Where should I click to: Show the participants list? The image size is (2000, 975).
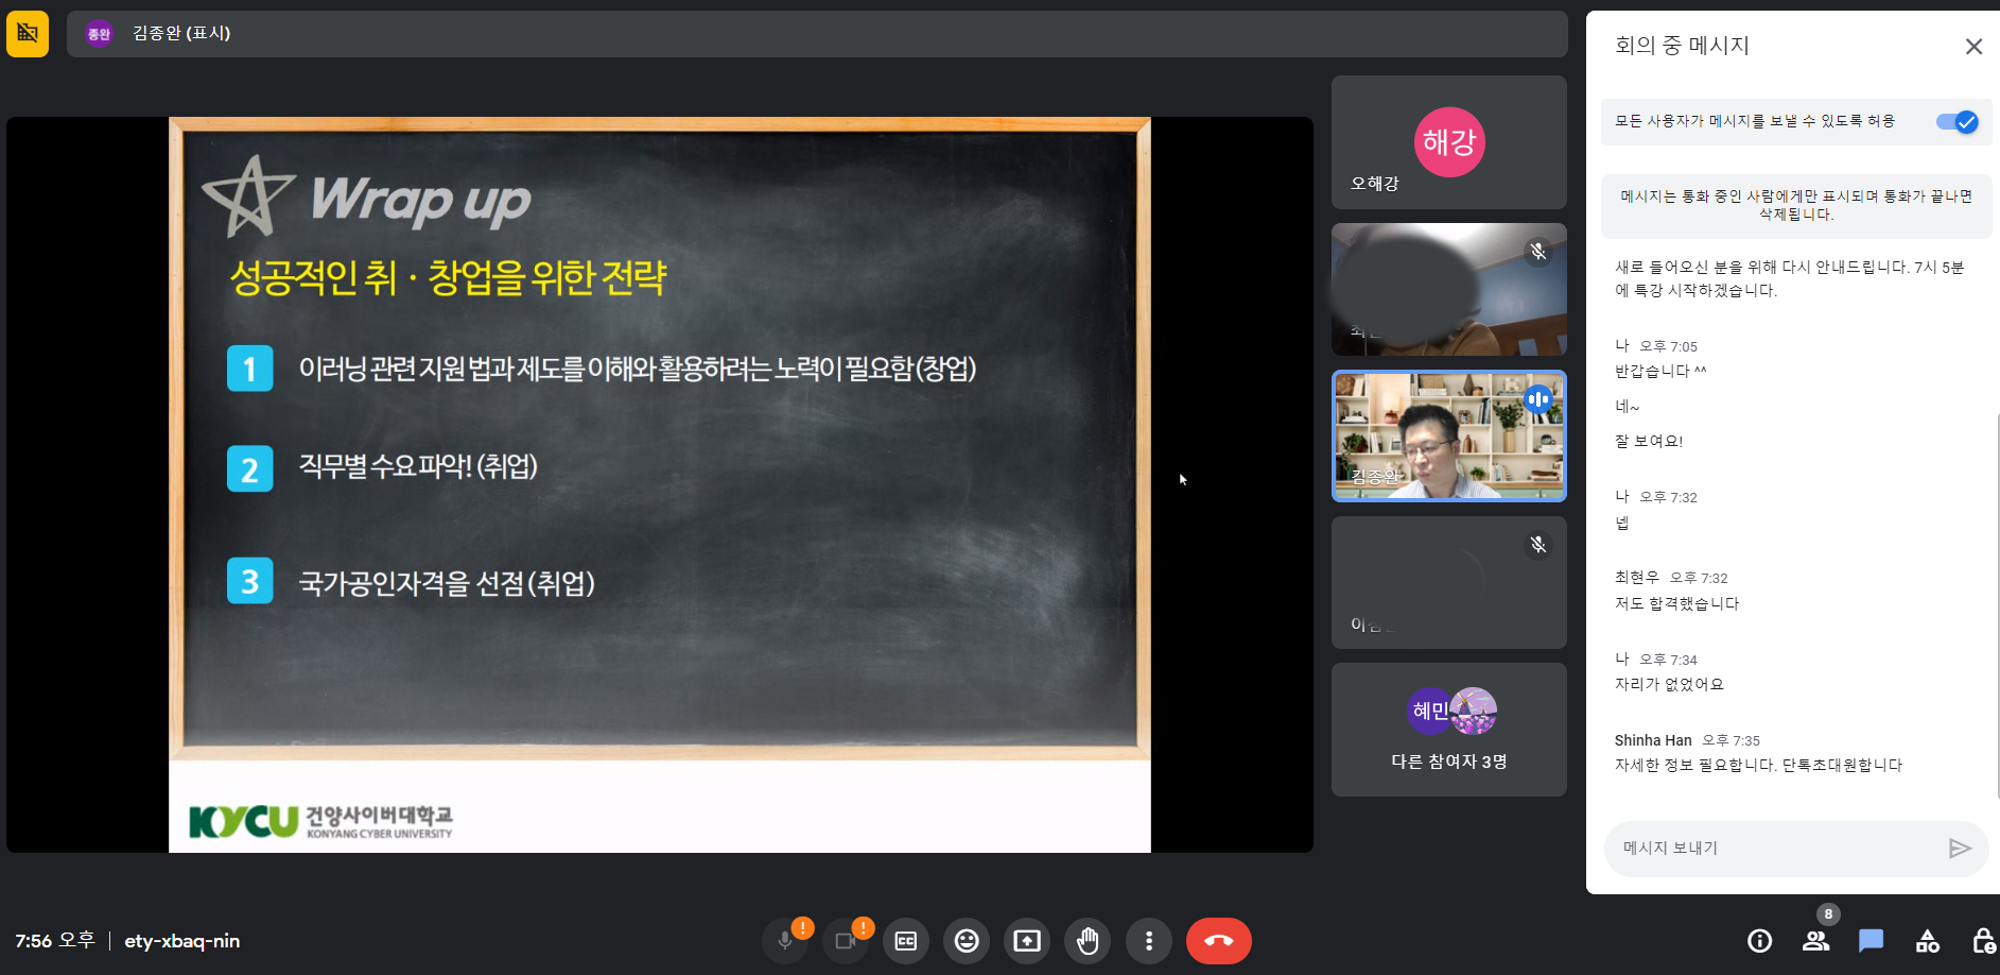click(1815, 941)
